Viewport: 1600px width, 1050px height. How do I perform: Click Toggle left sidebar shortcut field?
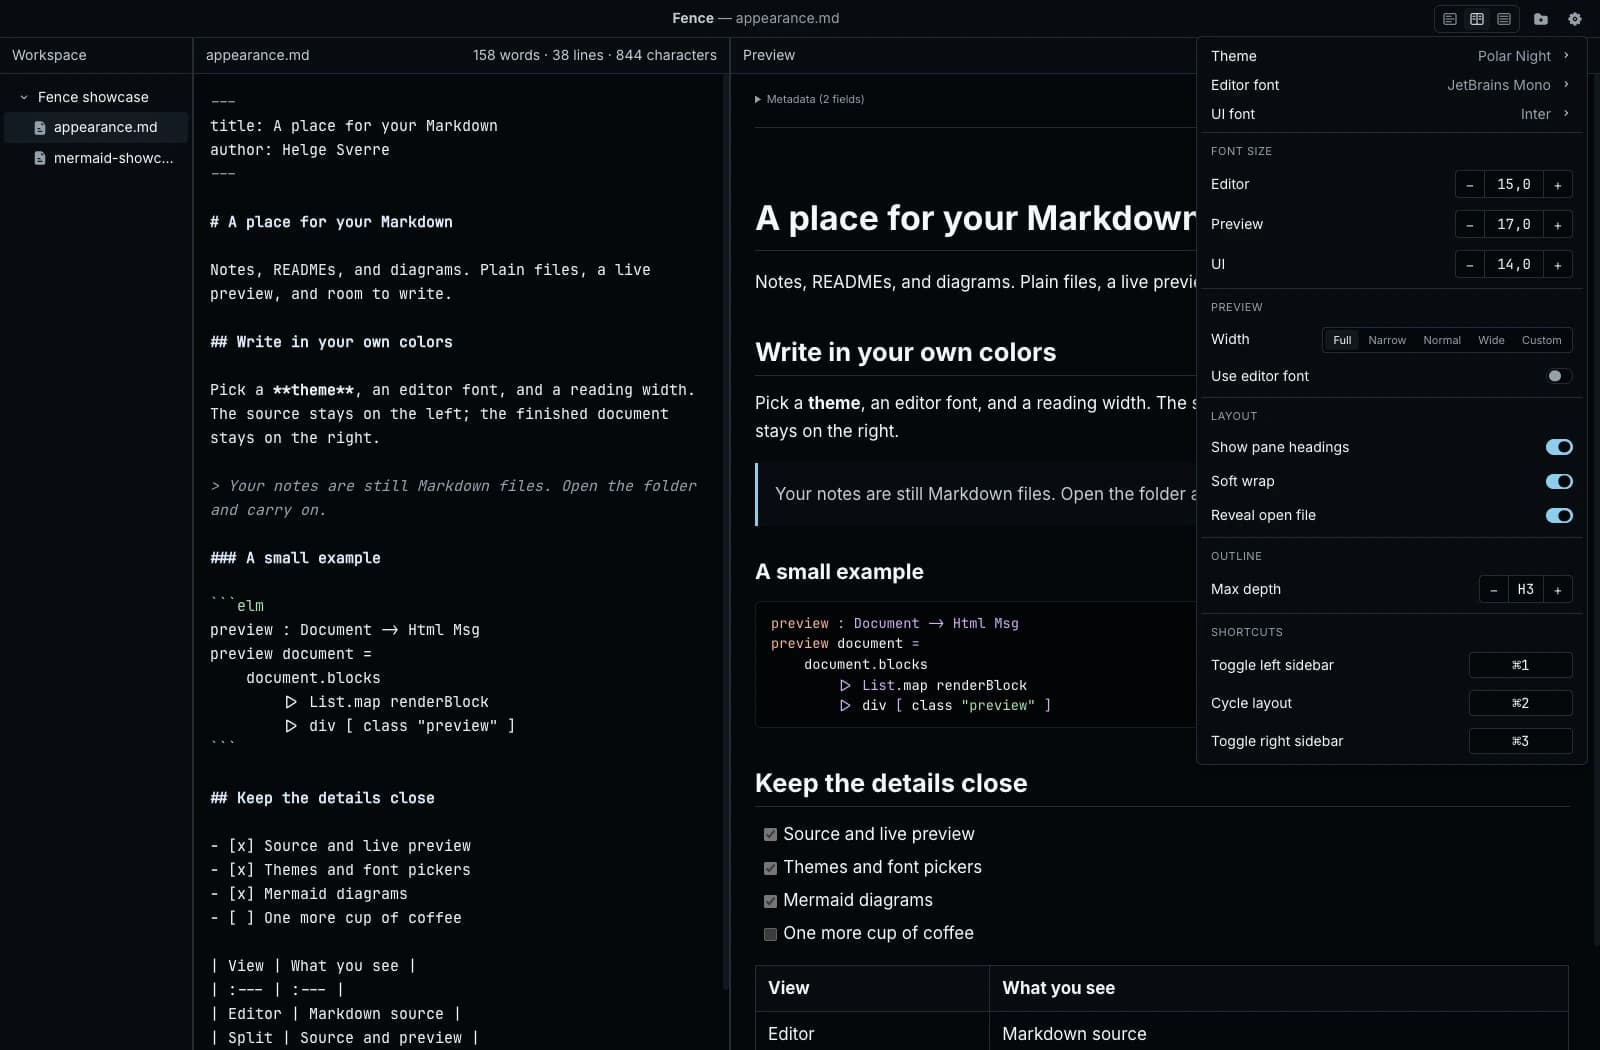[1520, 665]
